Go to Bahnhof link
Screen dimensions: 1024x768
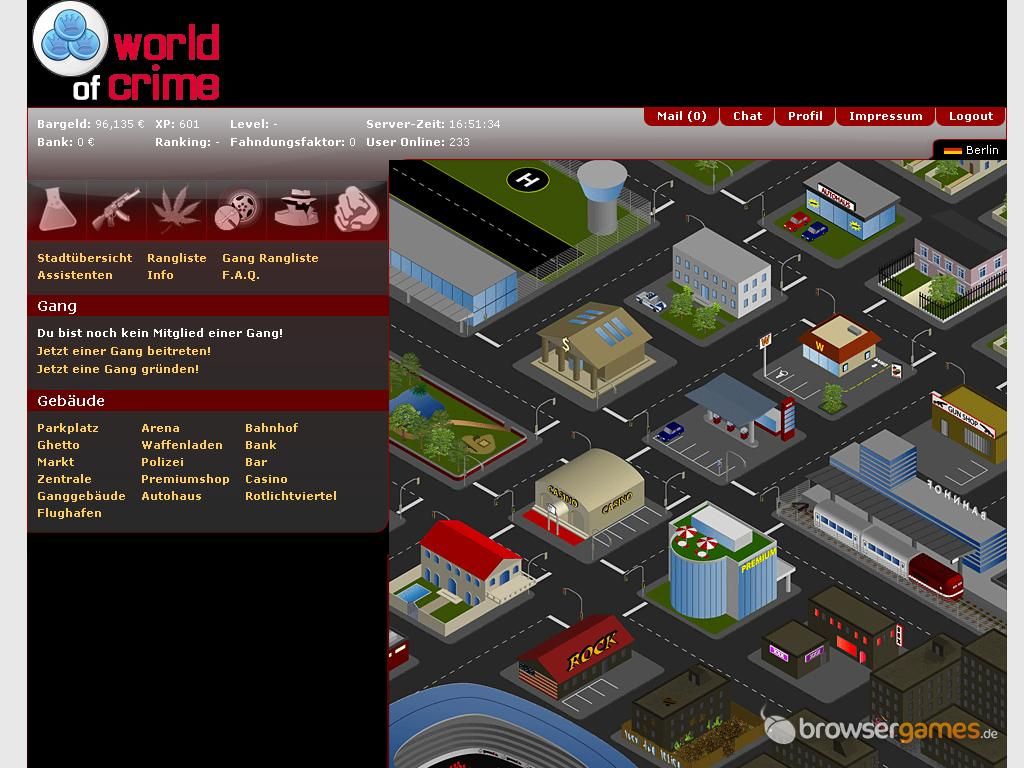271,428
